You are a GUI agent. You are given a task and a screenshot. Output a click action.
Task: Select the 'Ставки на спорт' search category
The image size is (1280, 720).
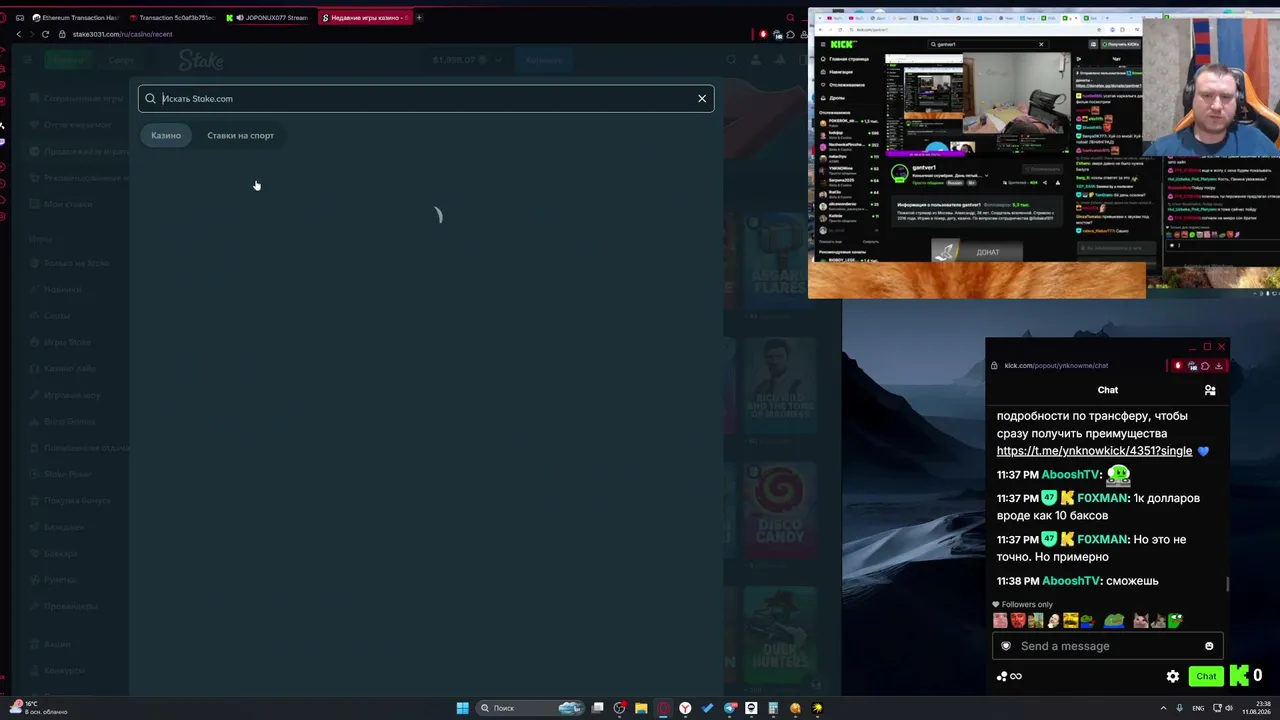pos(240,135)
